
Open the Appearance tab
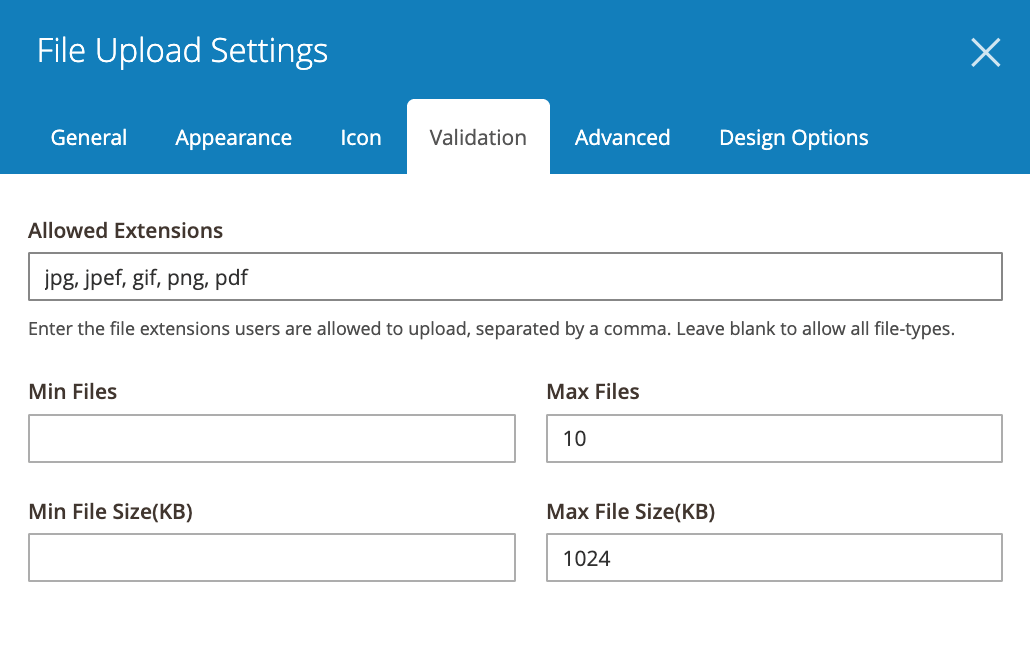pyautogui.click(x=233, y=137)
